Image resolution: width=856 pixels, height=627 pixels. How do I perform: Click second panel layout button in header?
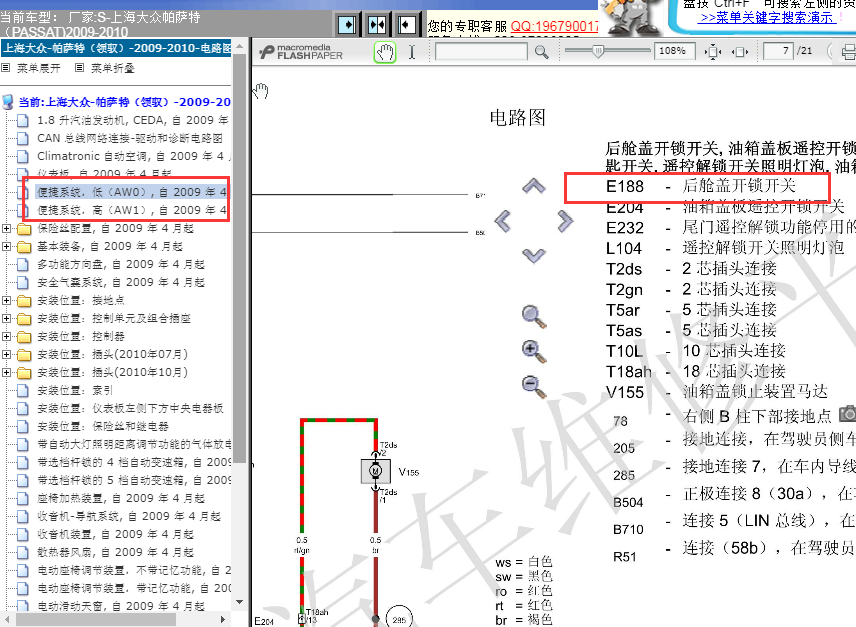(377, 25)
